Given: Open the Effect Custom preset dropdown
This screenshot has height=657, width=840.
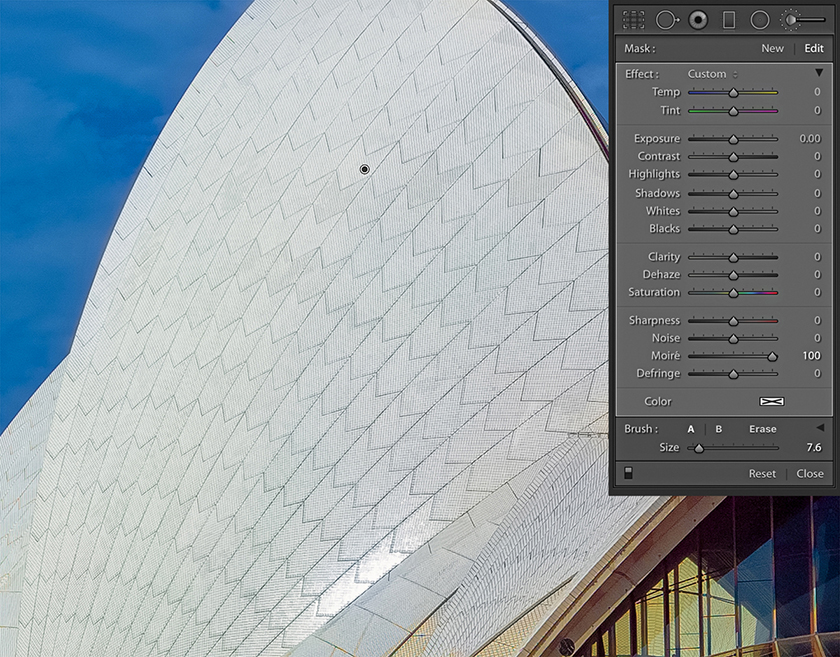Looking at the screenshot, I should pos(712,74).
